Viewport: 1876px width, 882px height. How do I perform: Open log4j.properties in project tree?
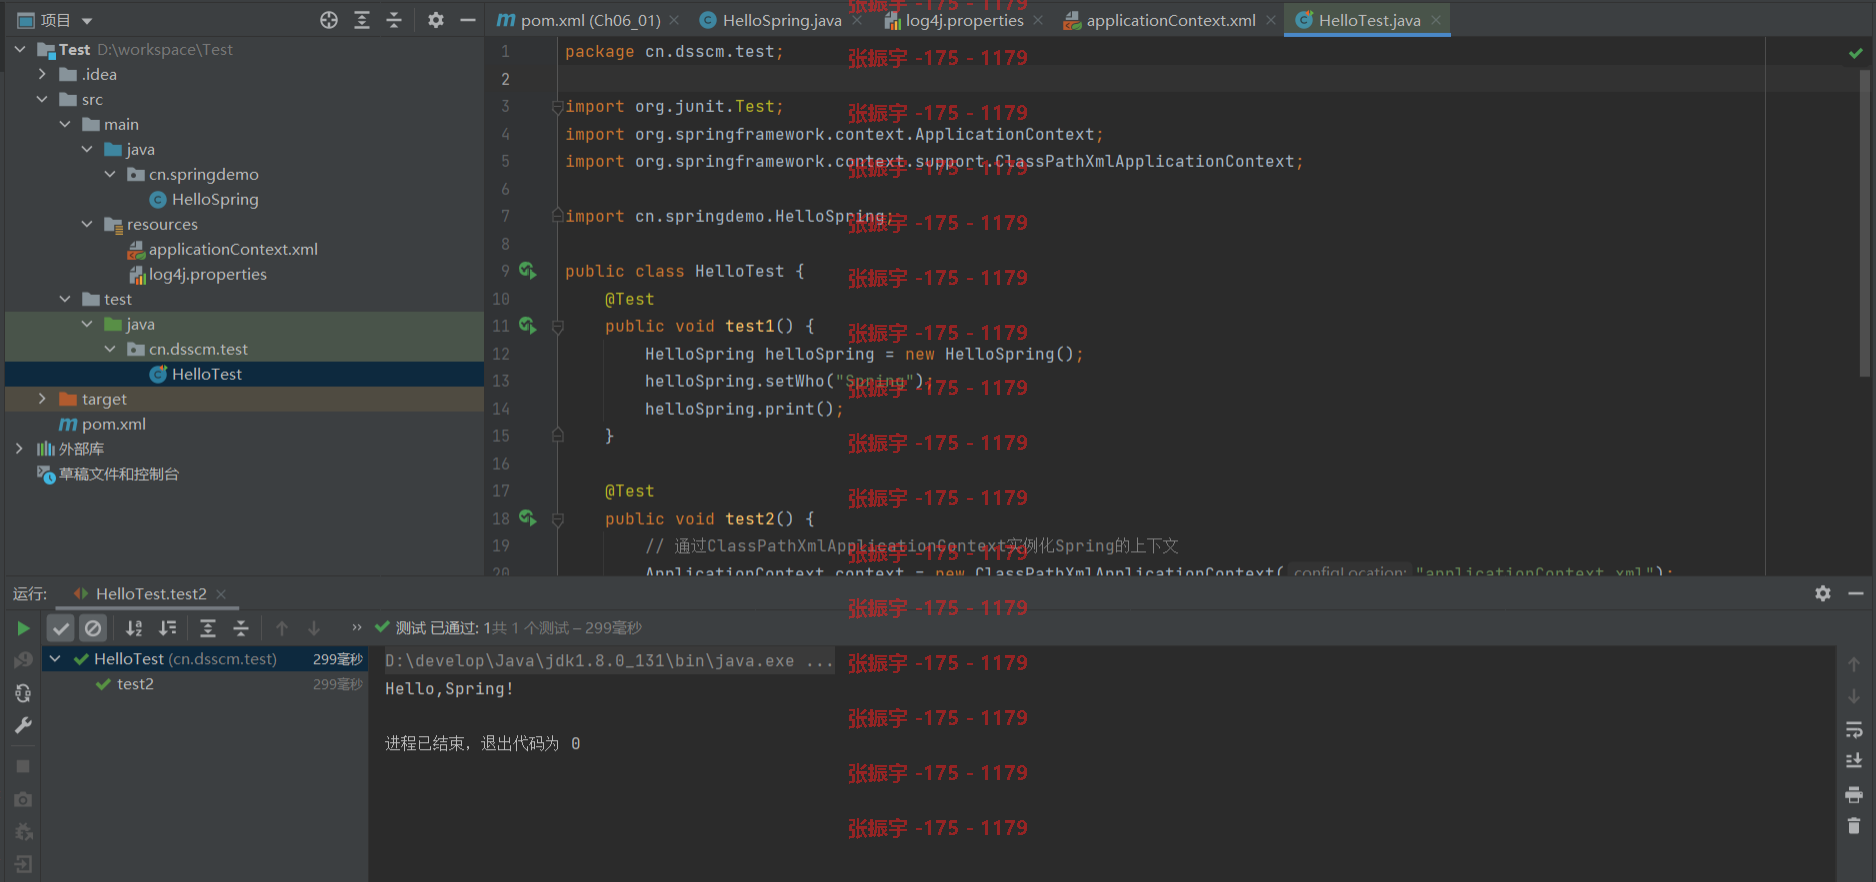coord(207,274)
